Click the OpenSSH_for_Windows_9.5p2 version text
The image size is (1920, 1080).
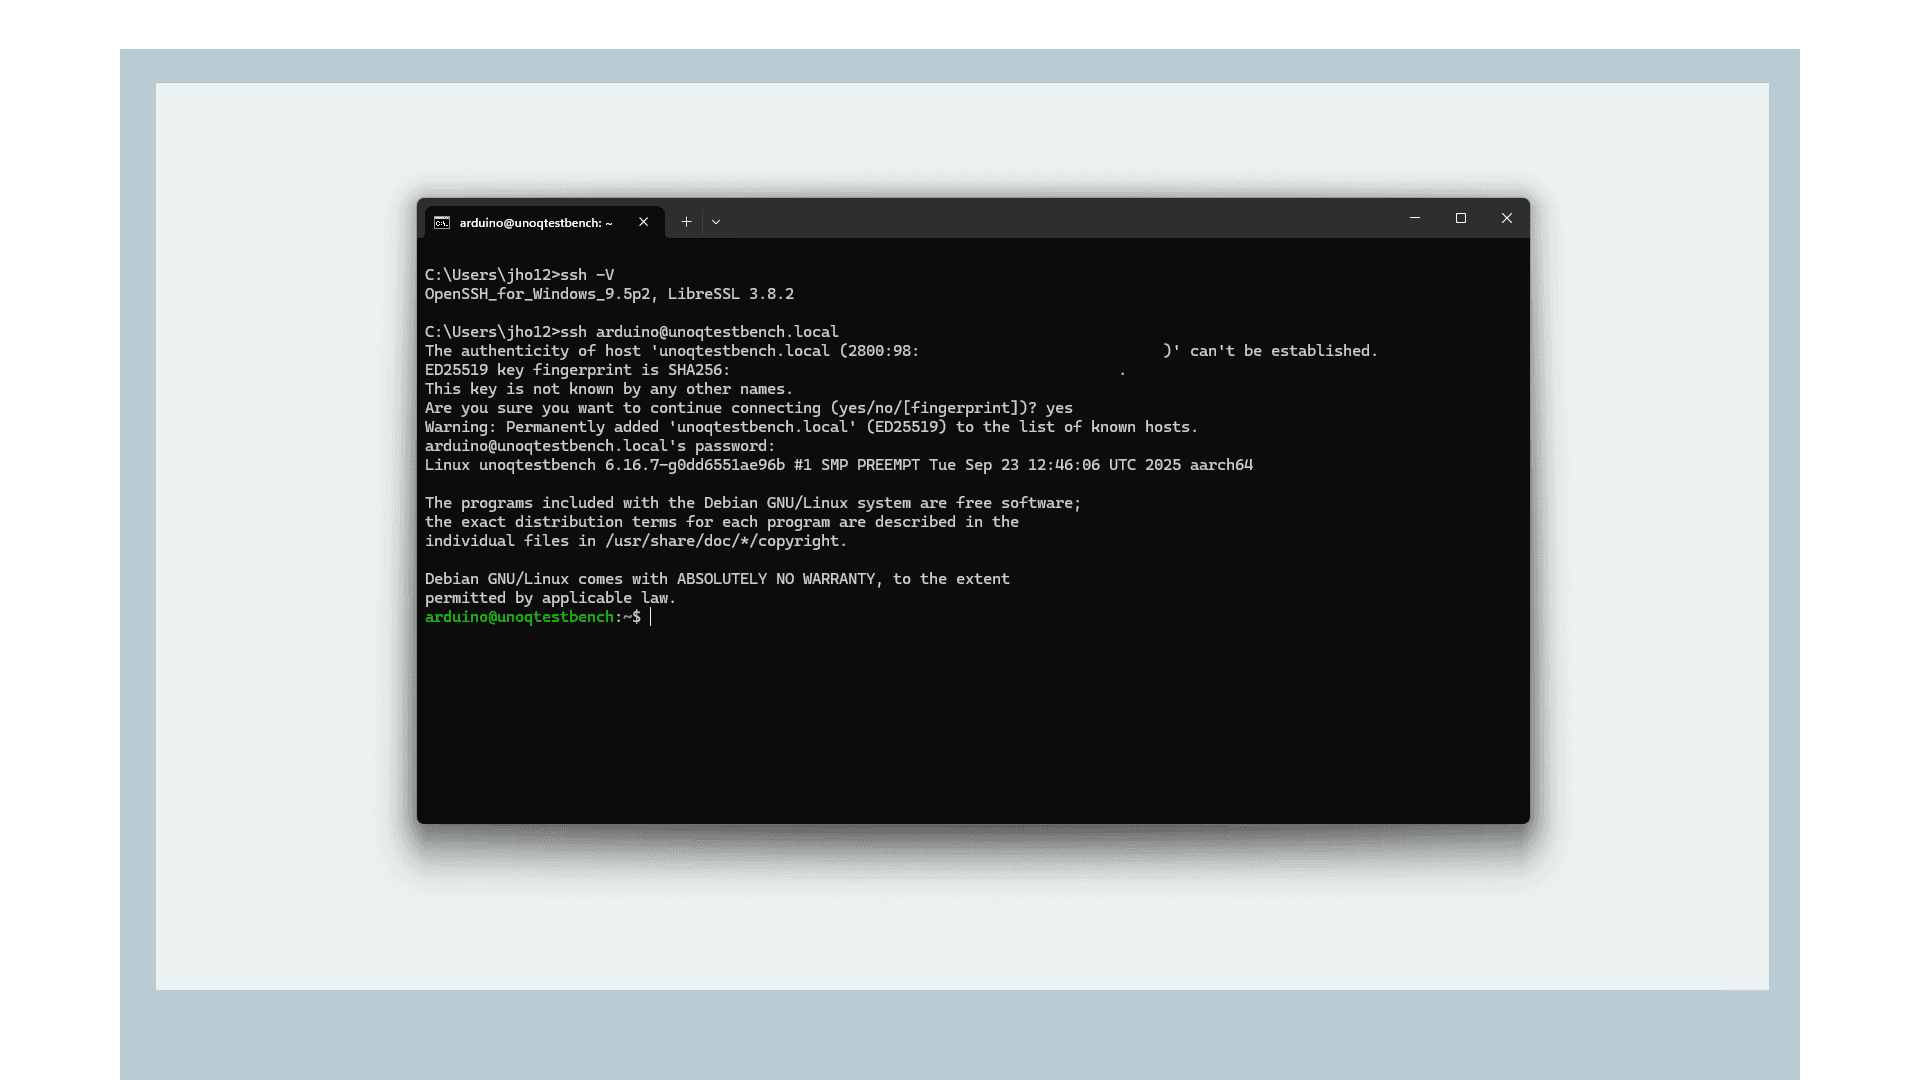(537, 294)
